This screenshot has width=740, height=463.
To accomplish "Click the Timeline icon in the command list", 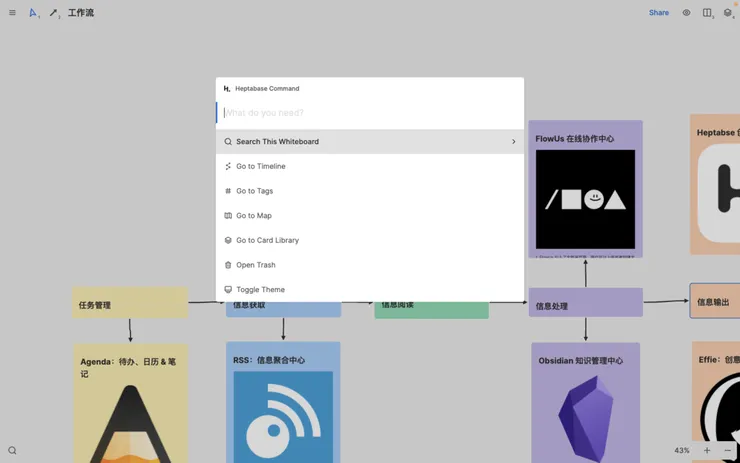I will coord(228,166).
